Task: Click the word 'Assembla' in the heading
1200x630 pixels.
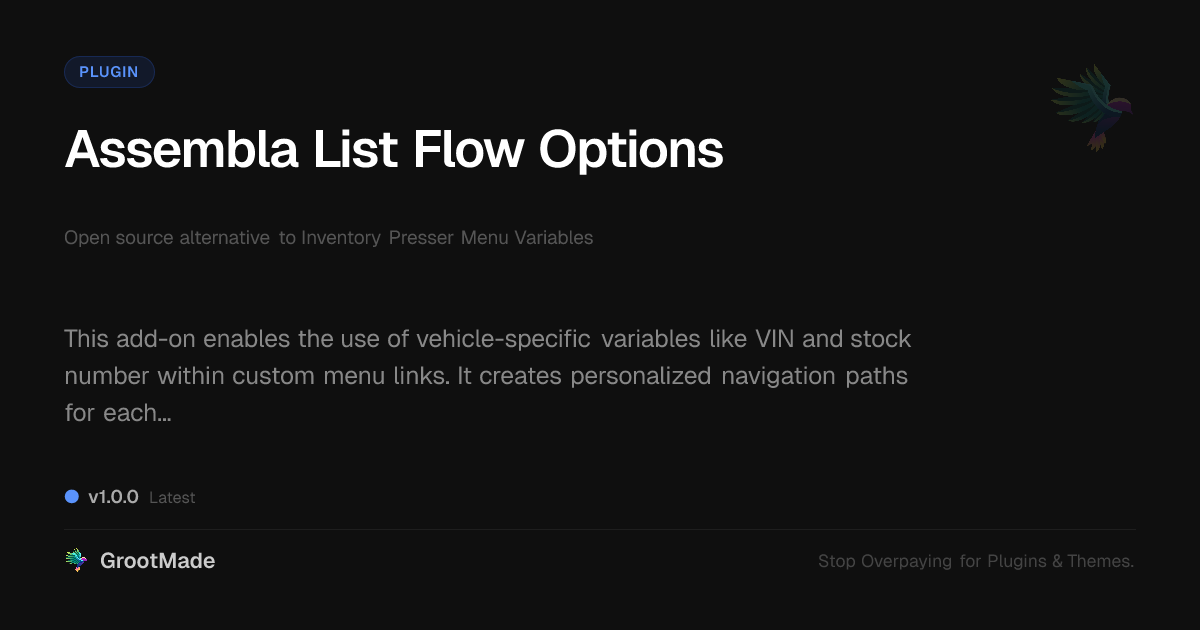Action: point(181,150)
